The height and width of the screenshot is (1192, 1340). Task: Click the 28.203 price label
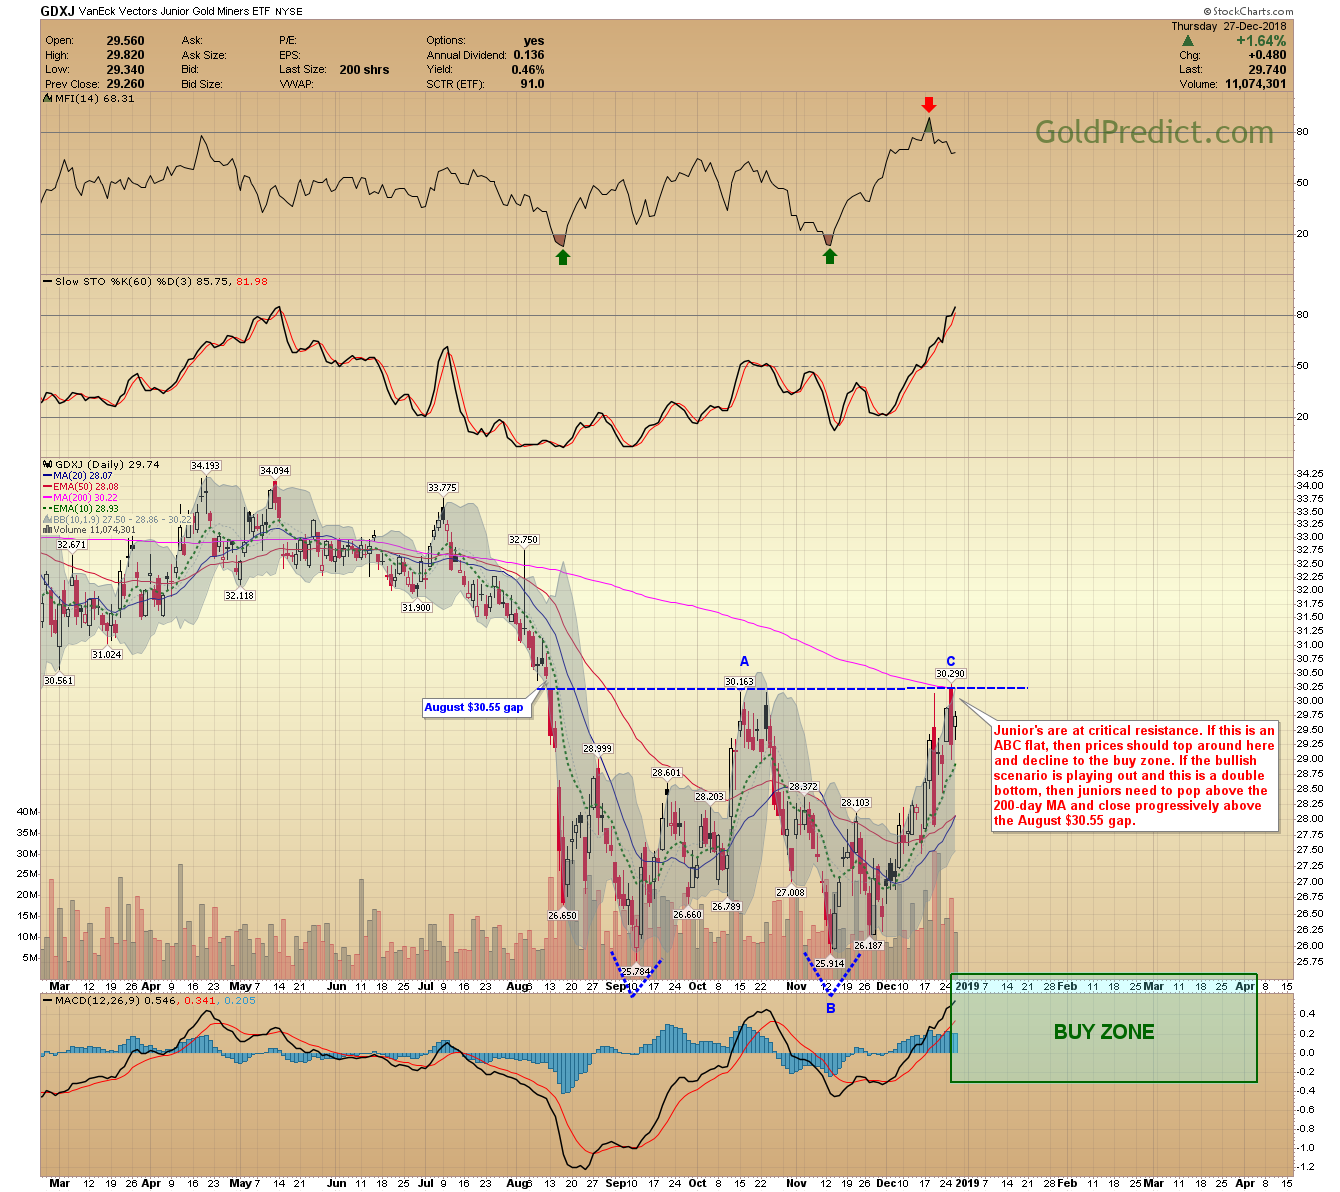point(709,797)
